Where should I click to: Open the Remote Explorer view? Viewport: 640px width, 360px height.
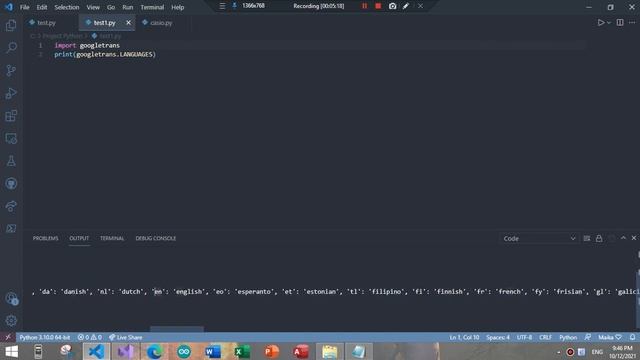pyautogui.click(x=11, y=139)
